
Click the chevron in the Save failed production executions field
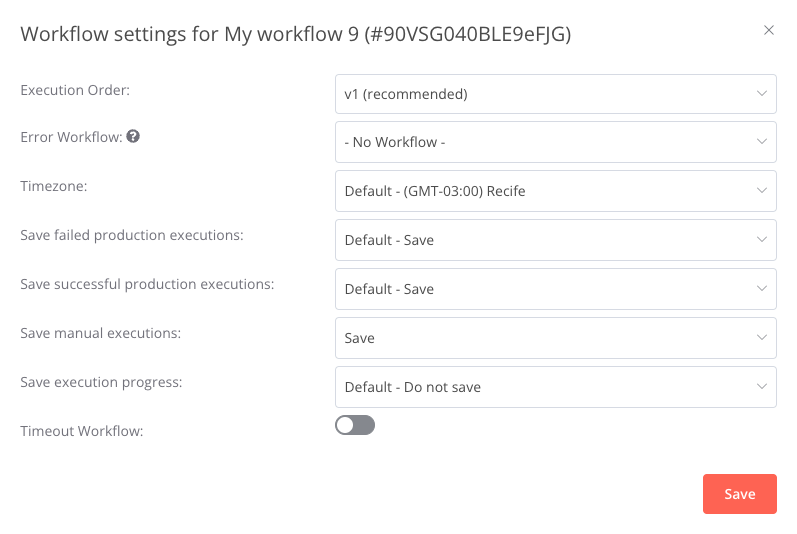(760, 240)
